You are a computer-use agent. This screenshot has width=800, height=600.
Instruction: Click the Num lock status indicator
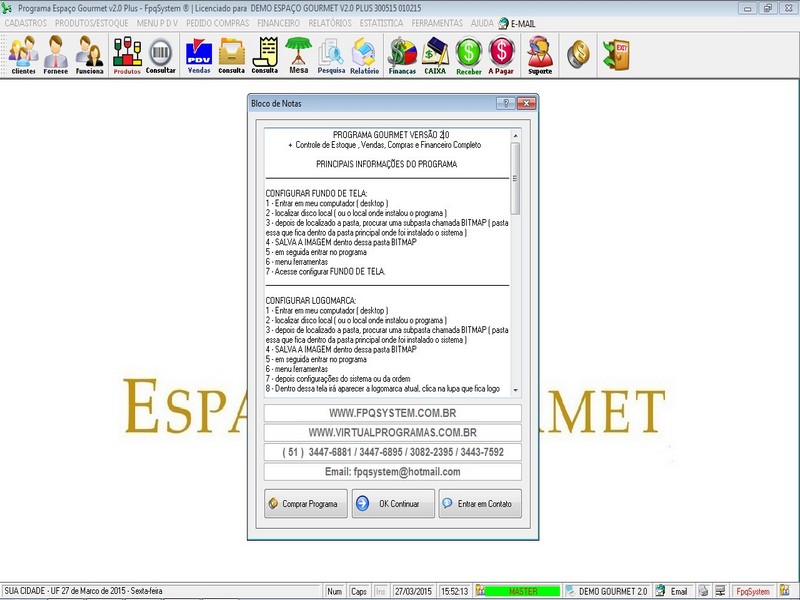point(335,591)
